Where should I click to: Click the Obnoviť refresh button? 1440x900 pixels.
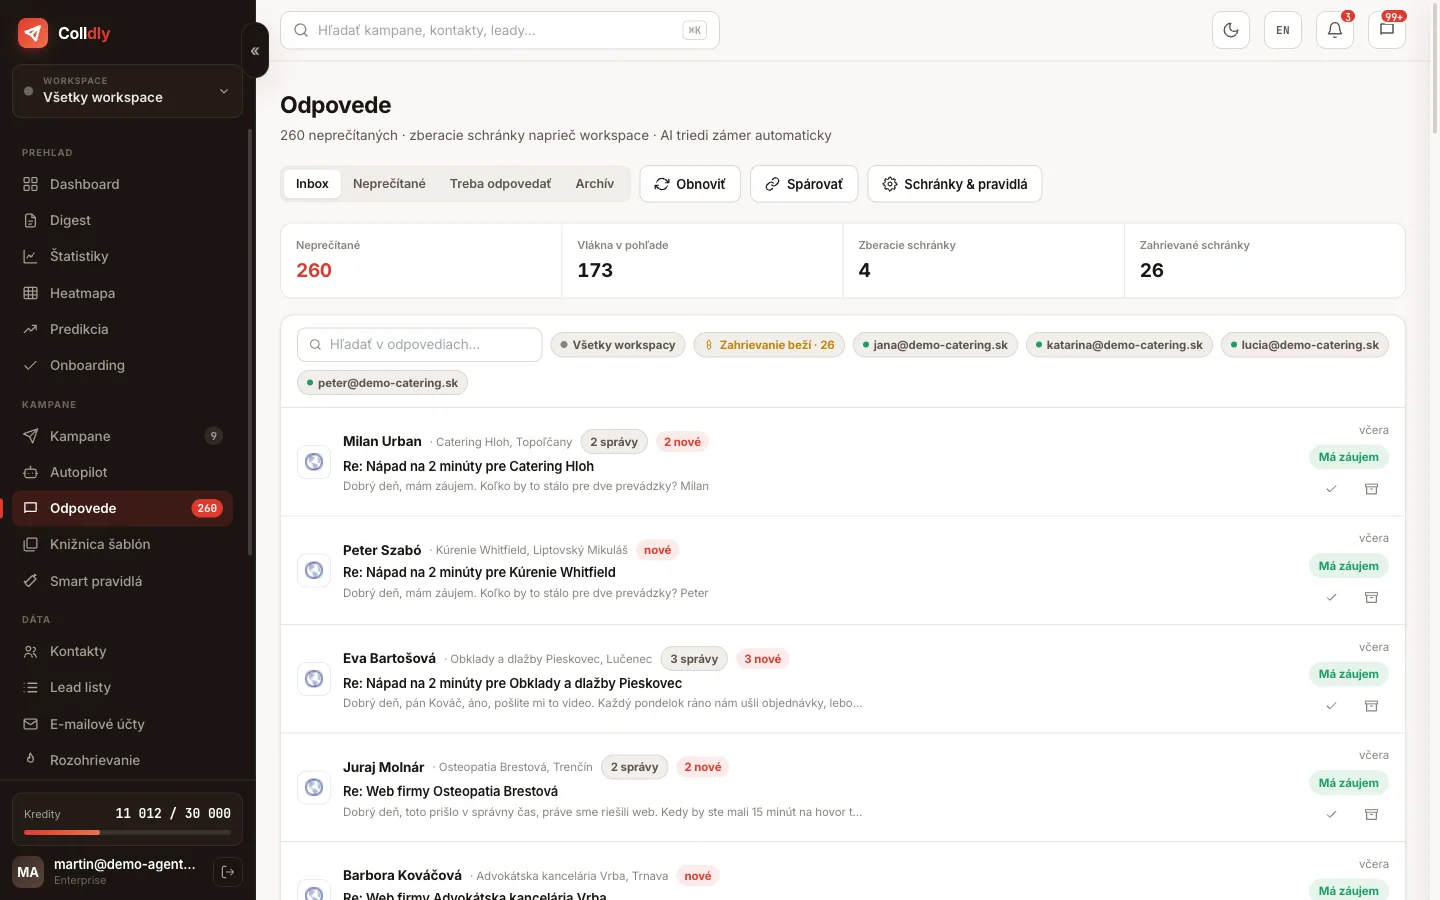click(x=690, y=184)
